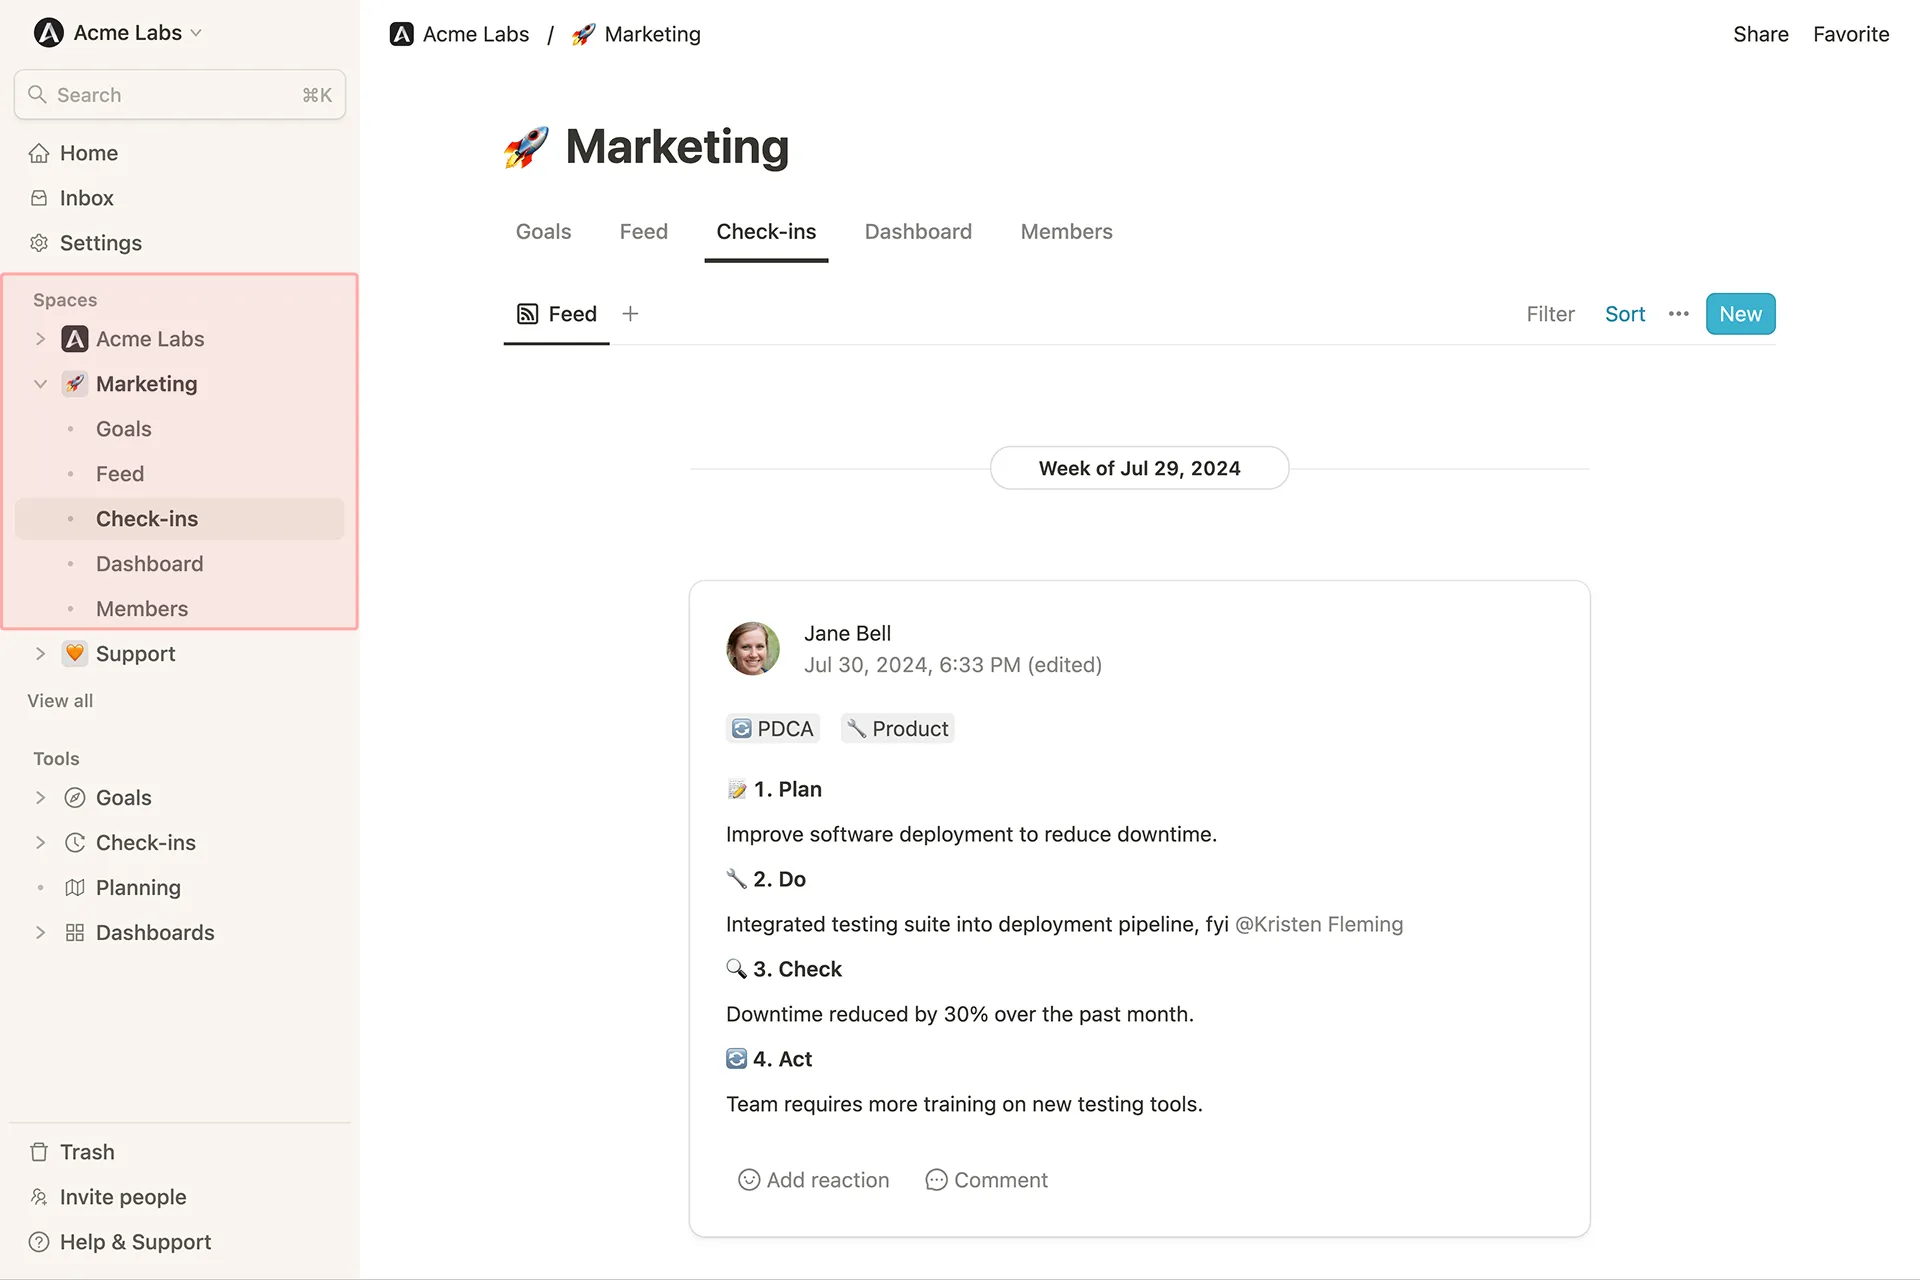Click the New button
The width and height of the screenshot is (1920, 1280).
tap(1740, 314)
